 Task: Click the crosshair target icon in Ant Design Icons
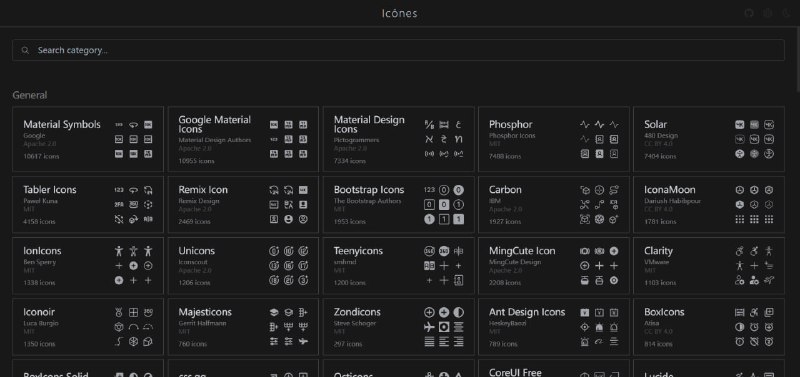(x=585, y=327)
